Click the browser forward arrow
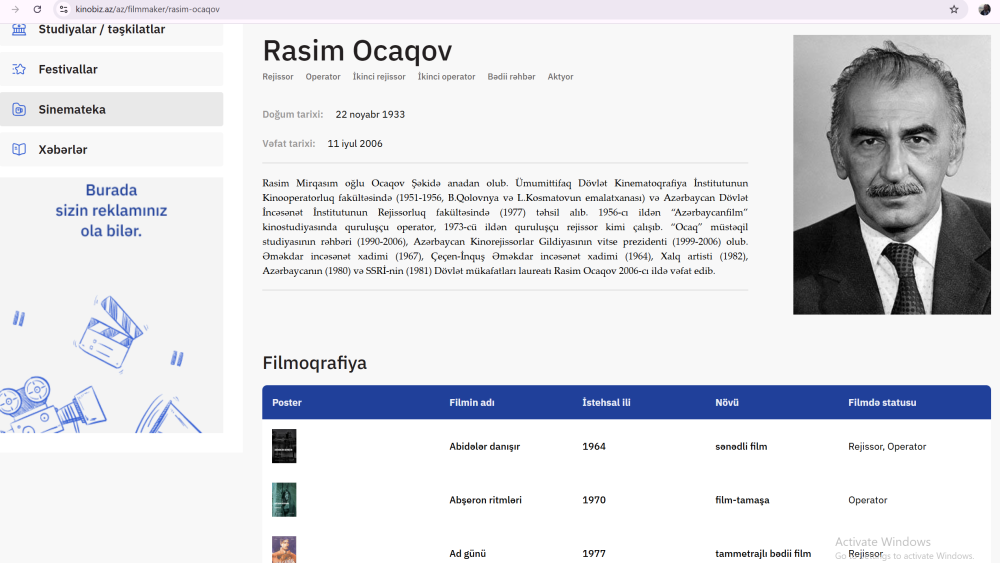 15,9
